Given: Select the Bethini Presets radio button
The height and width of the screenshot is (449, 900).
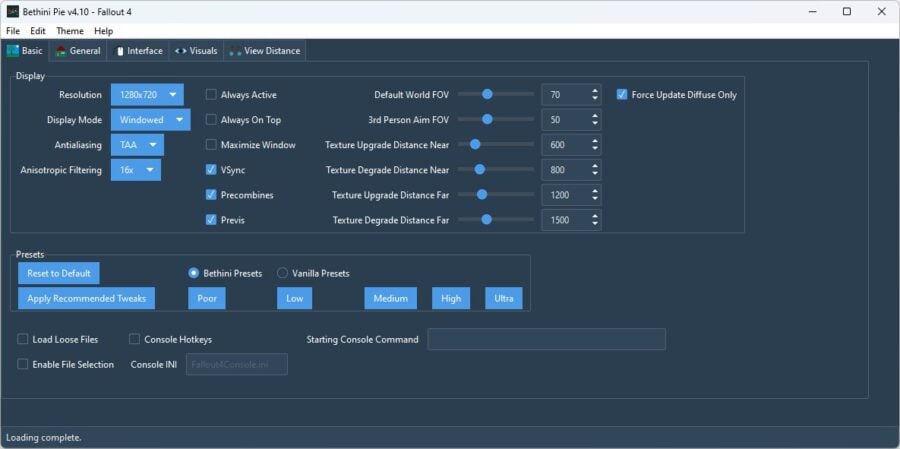Looking at the screenshot, I should pos(193,273).
